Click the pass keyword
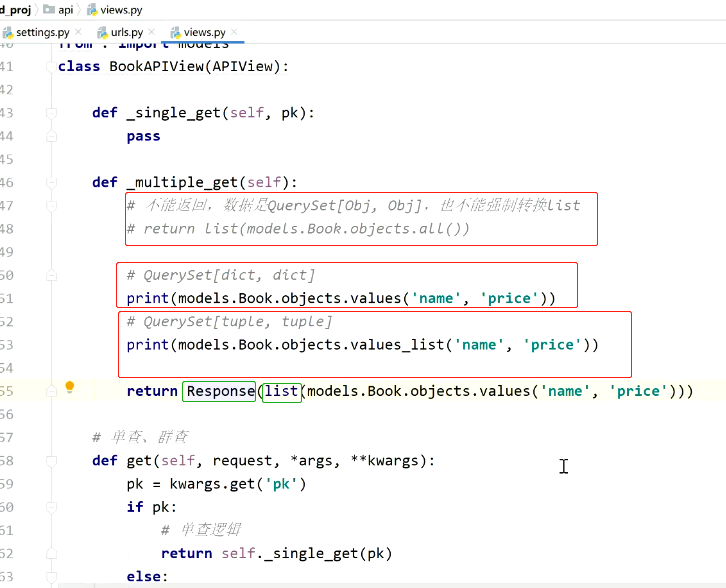The height and width of the screenshot is (588, 726). (144, 136)
